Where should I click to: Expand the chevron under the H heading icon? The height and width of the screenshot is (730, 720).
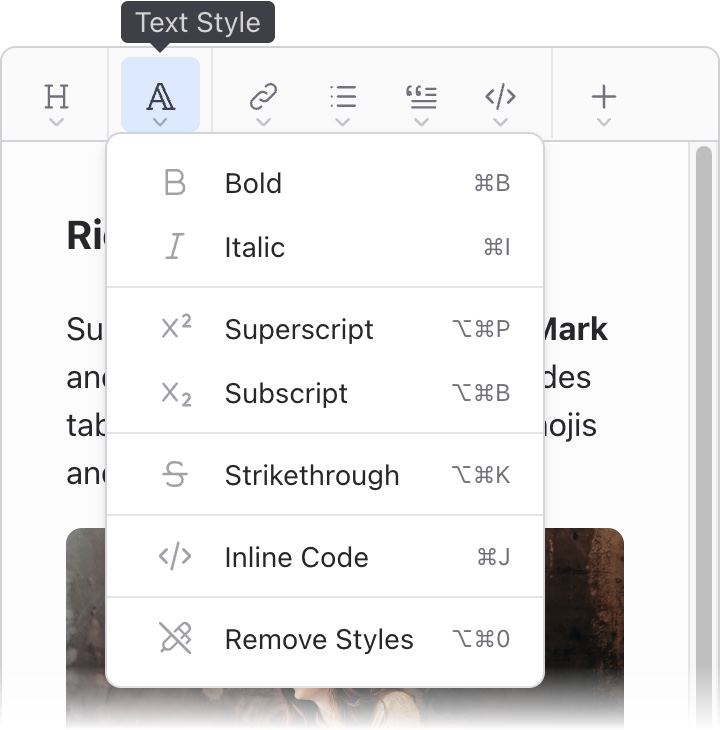(x=56, y=122)
